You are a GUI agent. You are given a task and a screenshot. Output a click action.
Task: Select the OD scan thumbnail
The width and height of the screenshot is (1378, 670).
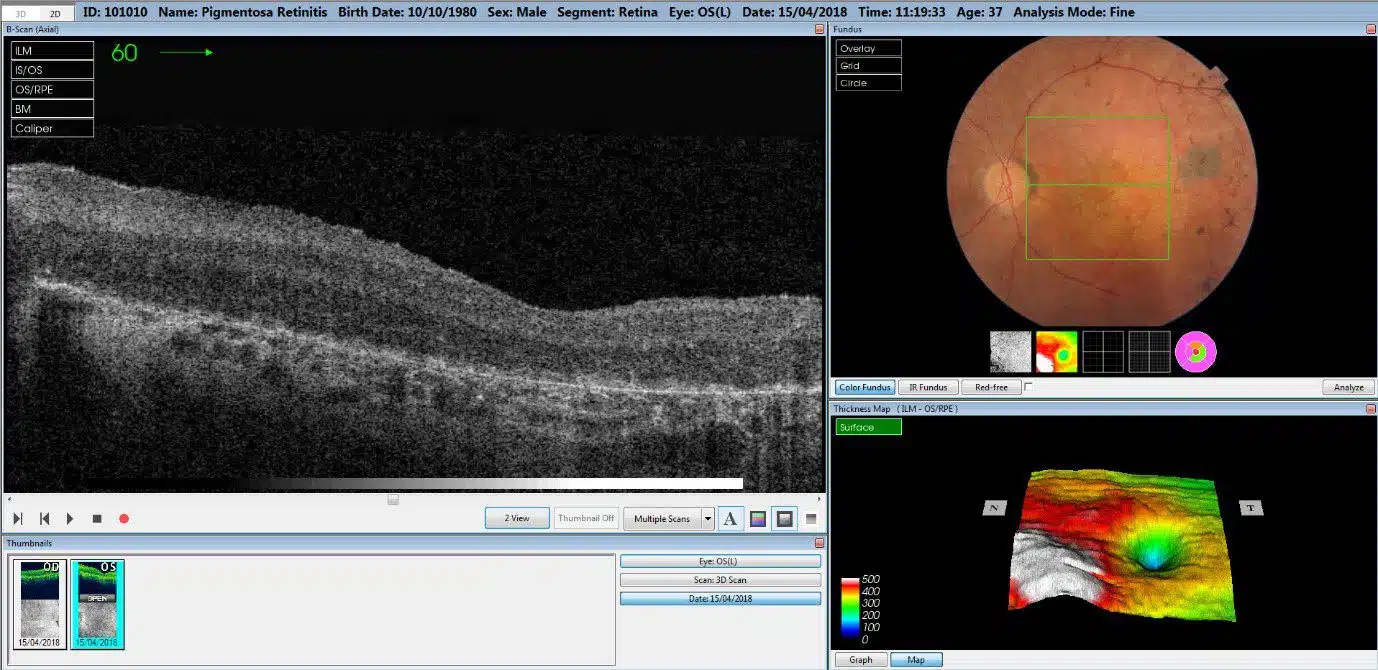42,603
